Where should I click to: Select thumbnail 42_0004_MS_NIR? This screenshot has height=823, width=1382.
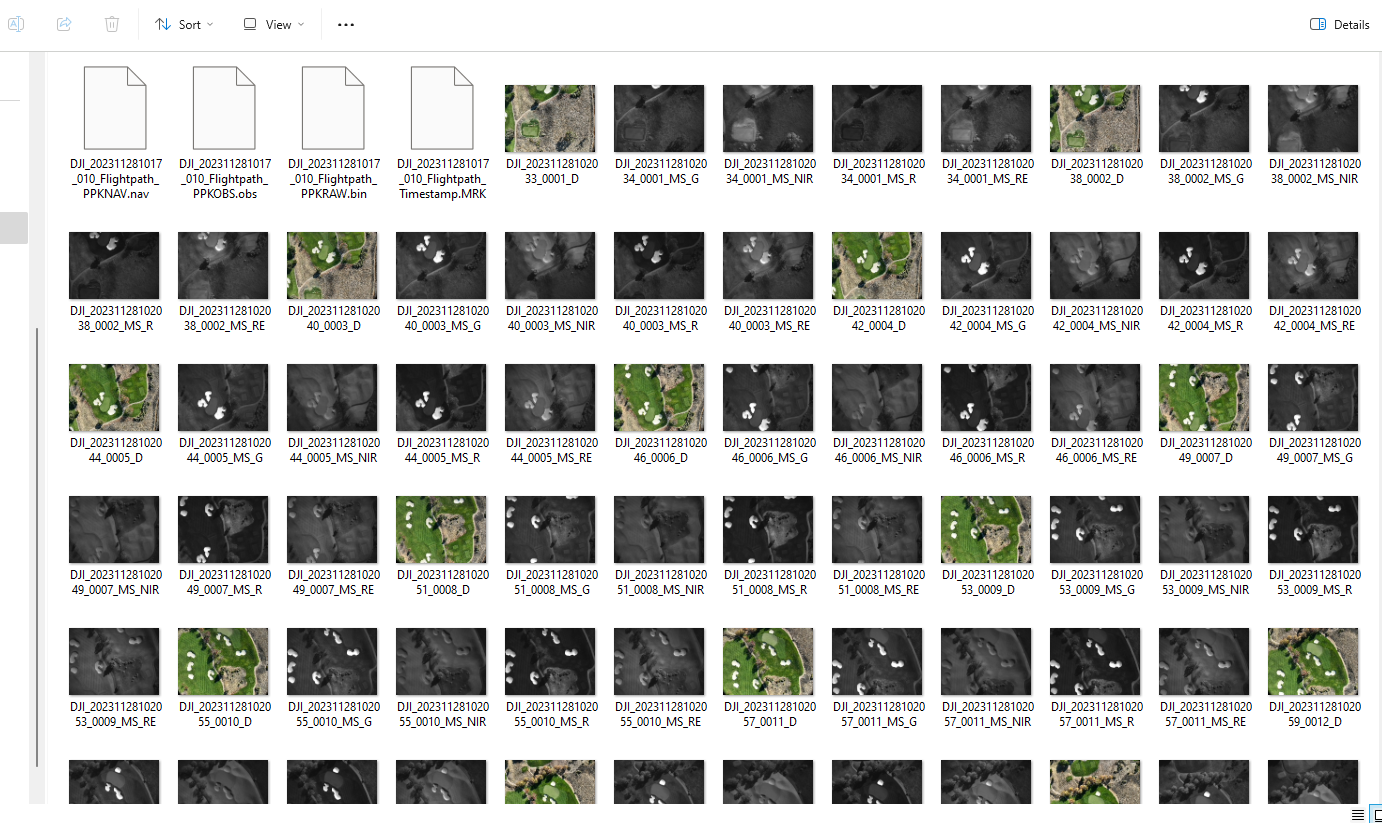[x=1095, y=266]
